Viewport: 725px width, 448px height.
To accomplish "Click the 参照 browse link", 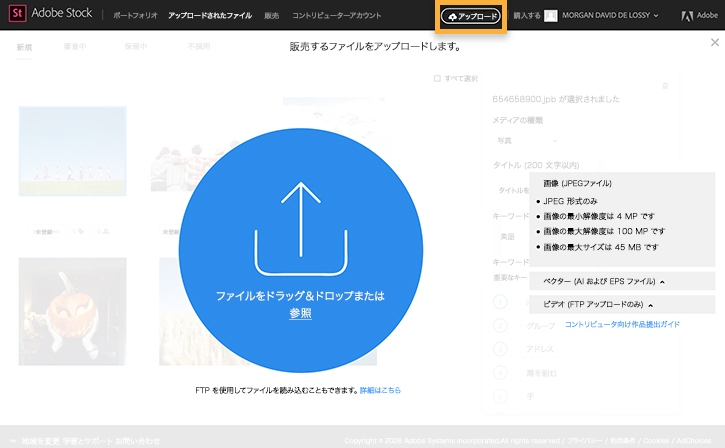I will (x=301, y=313).
